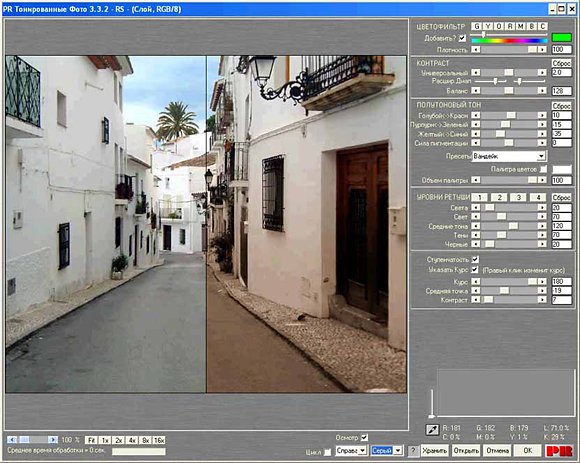Set zoom to 1x
The height and width of the screenshot is (463, 580).
coord(105,440)
